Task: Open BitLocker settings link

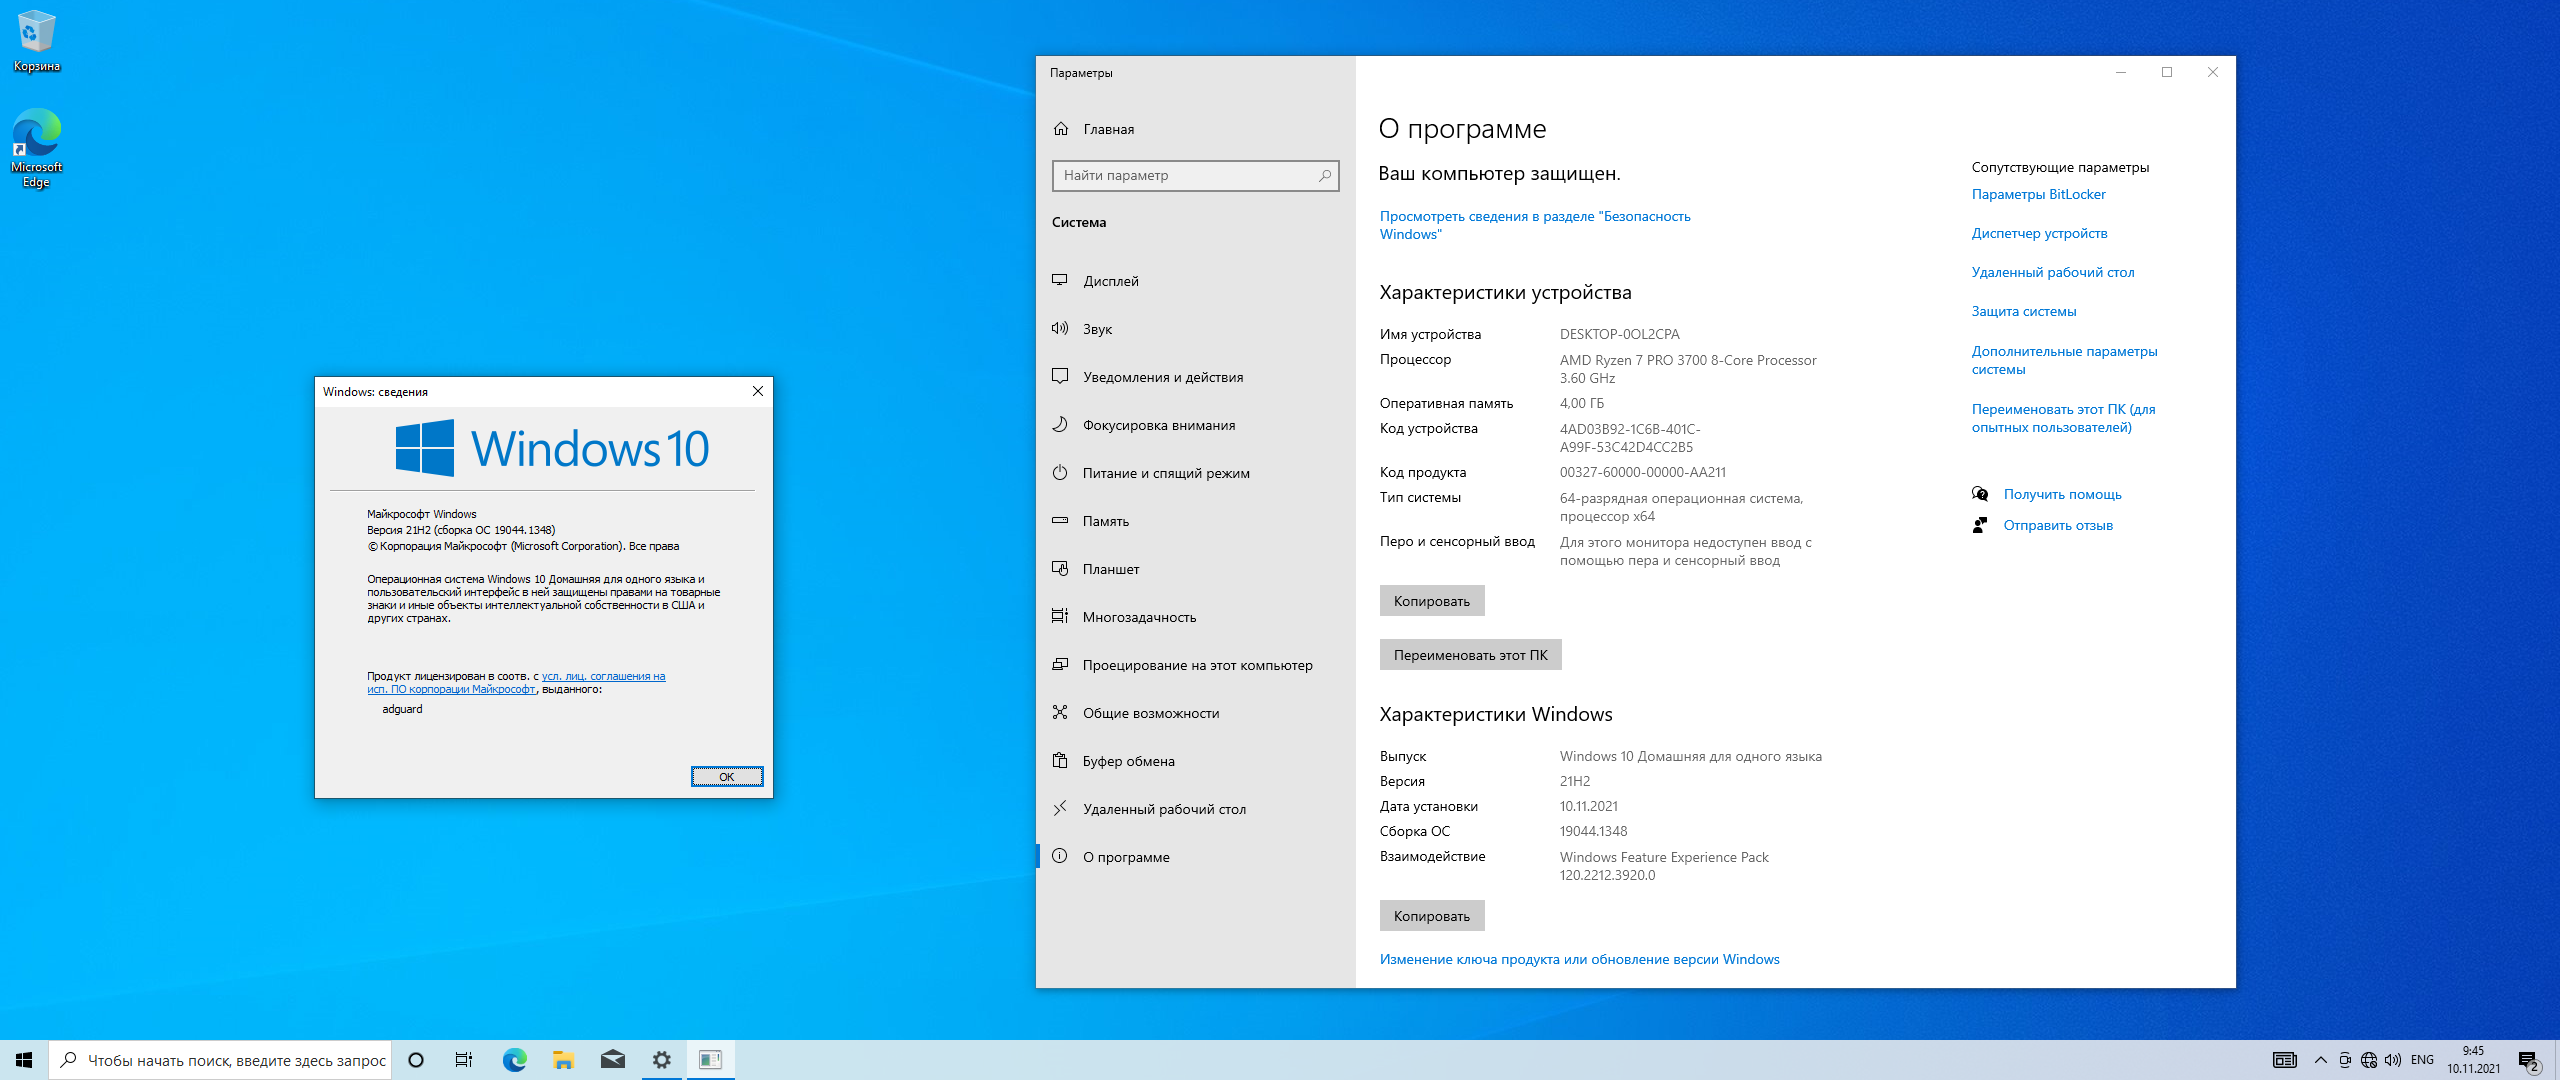Action: point(2038,194)
